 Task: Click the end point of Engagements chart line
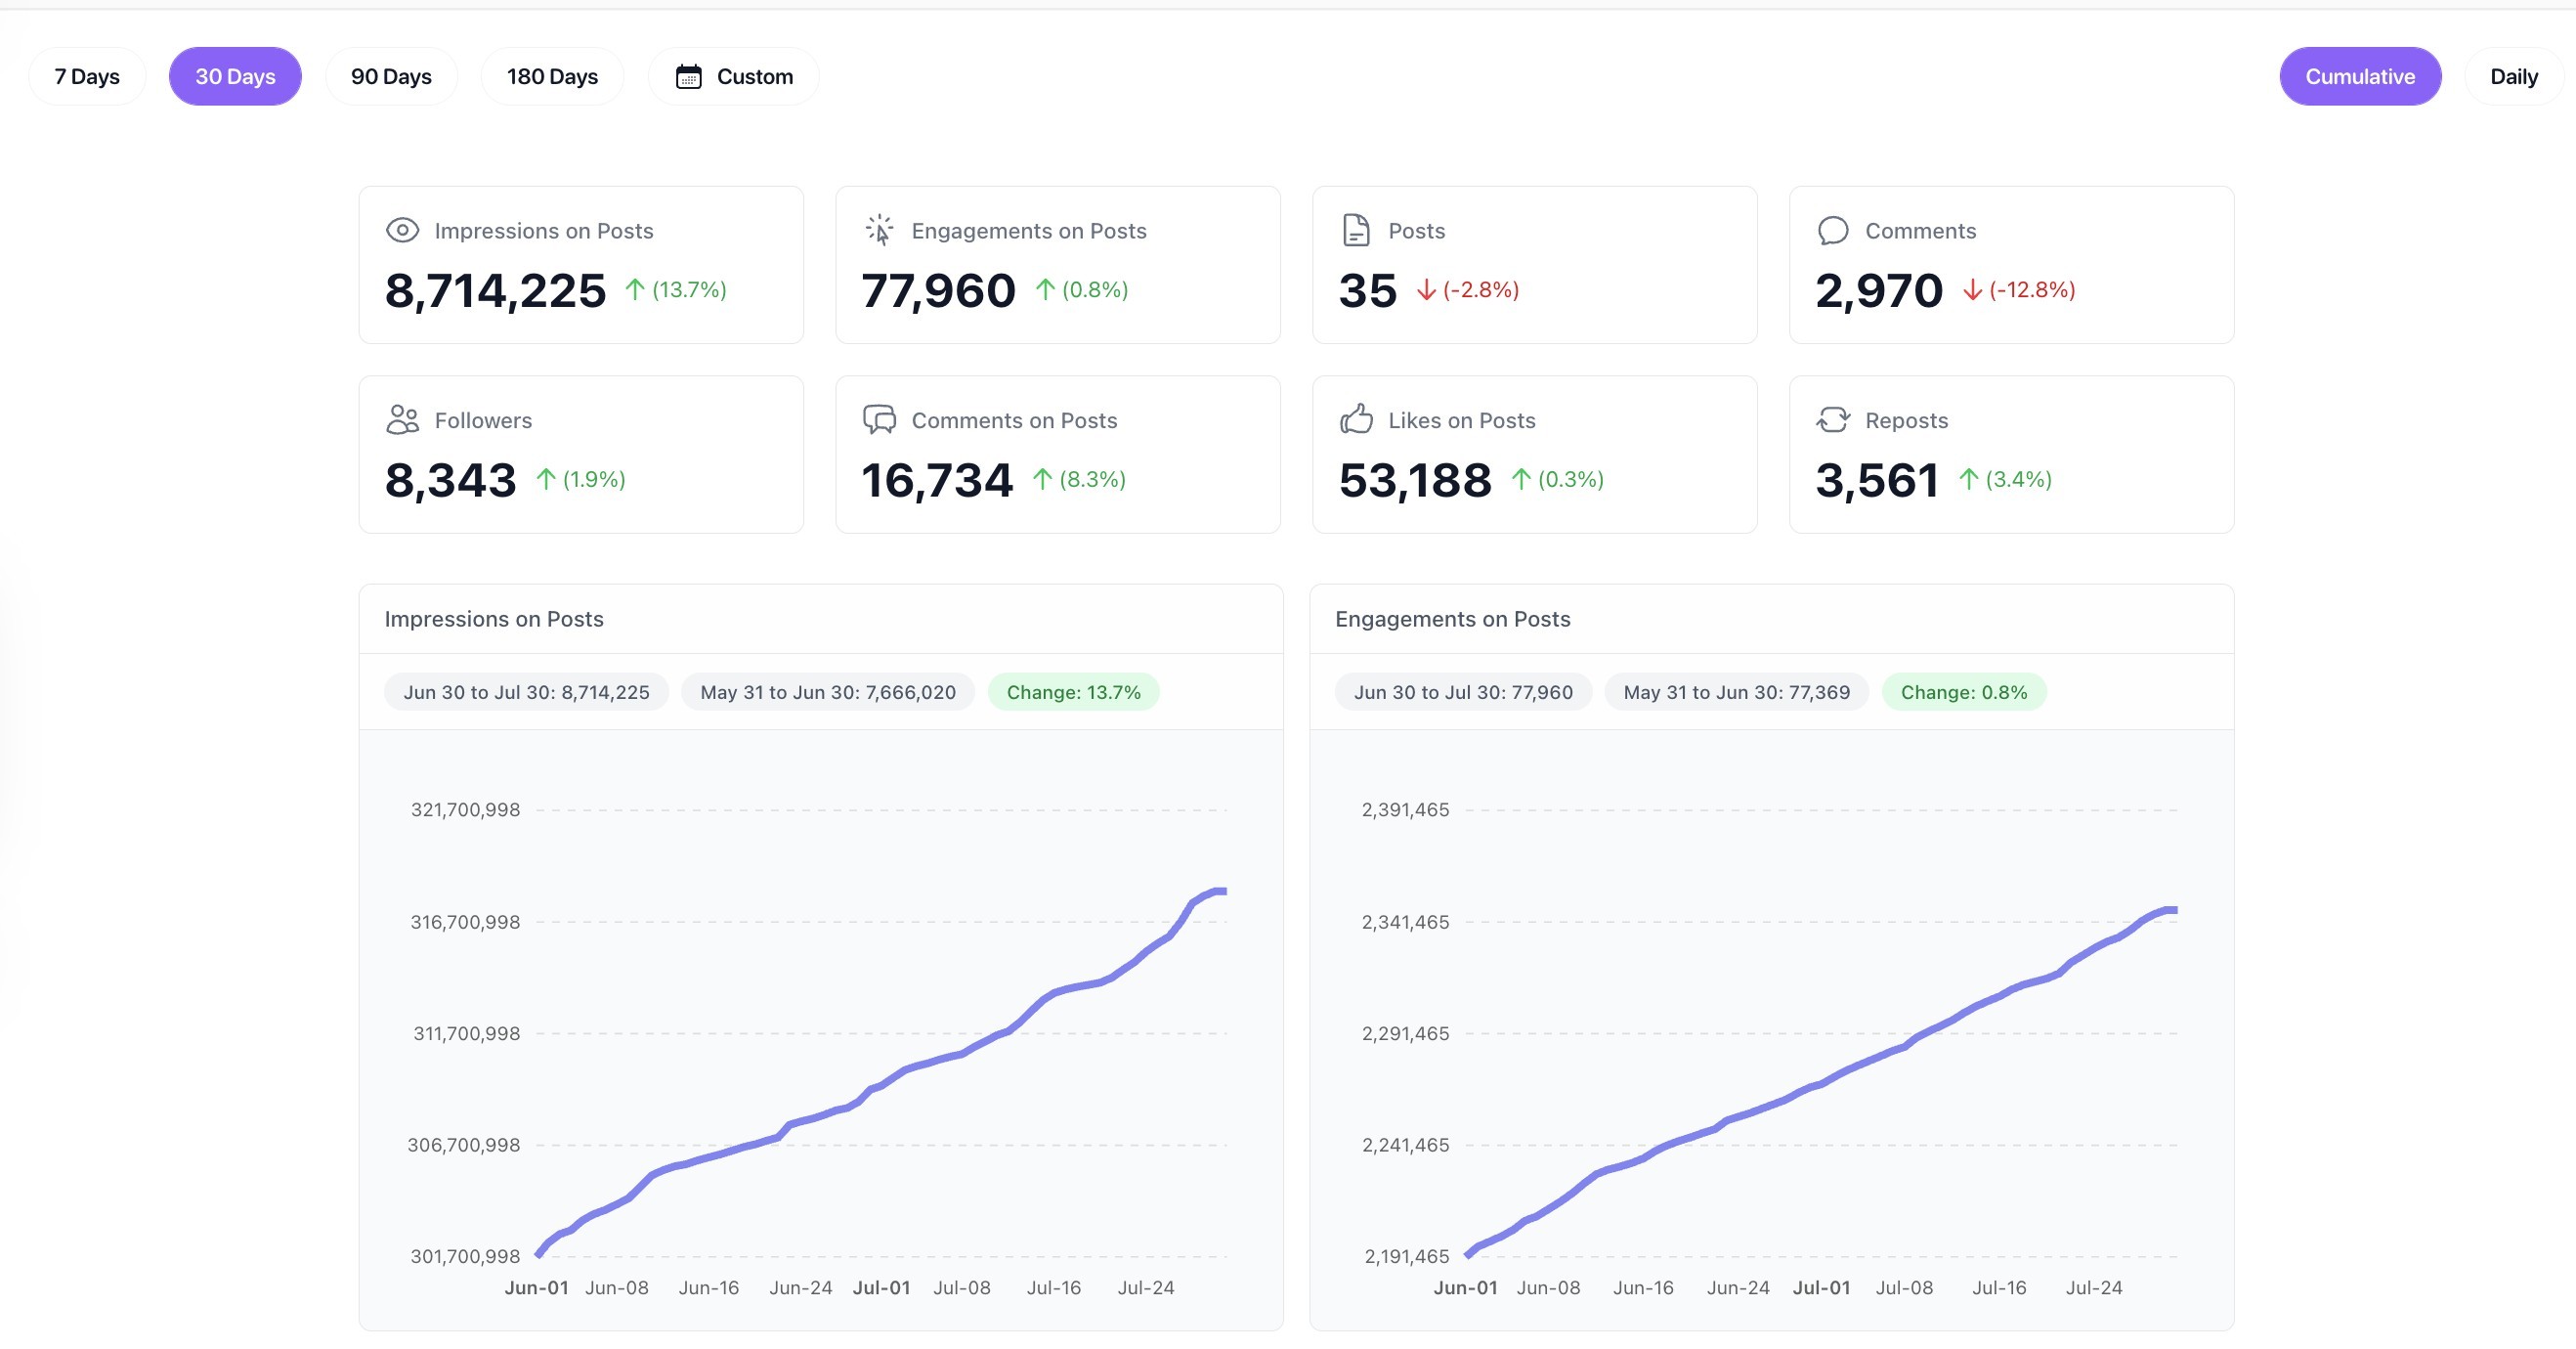(2174, 910)
